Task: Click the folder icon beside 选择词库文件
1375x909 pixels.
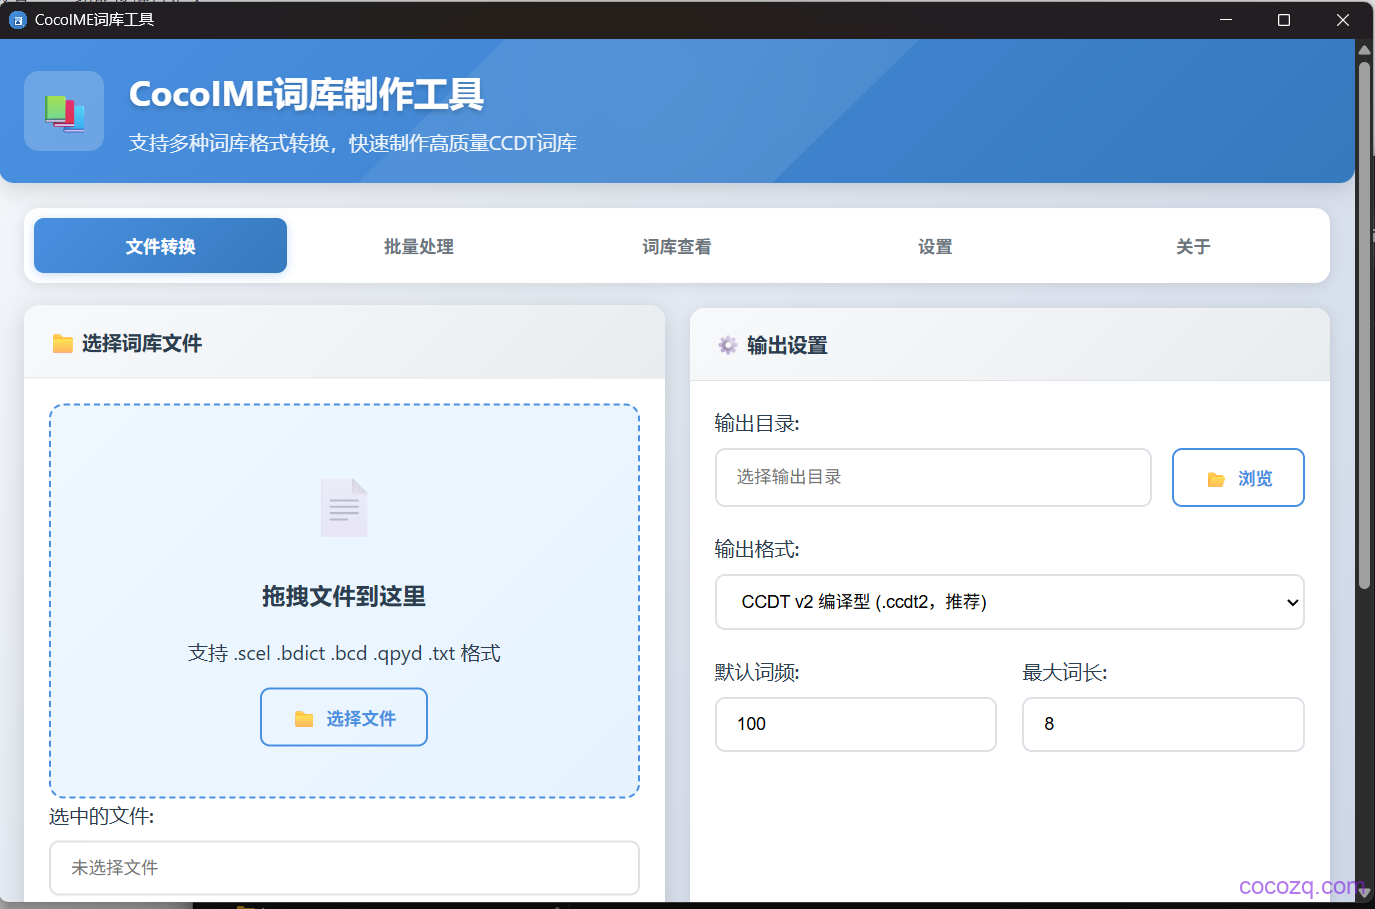Action: pos(63,344)
